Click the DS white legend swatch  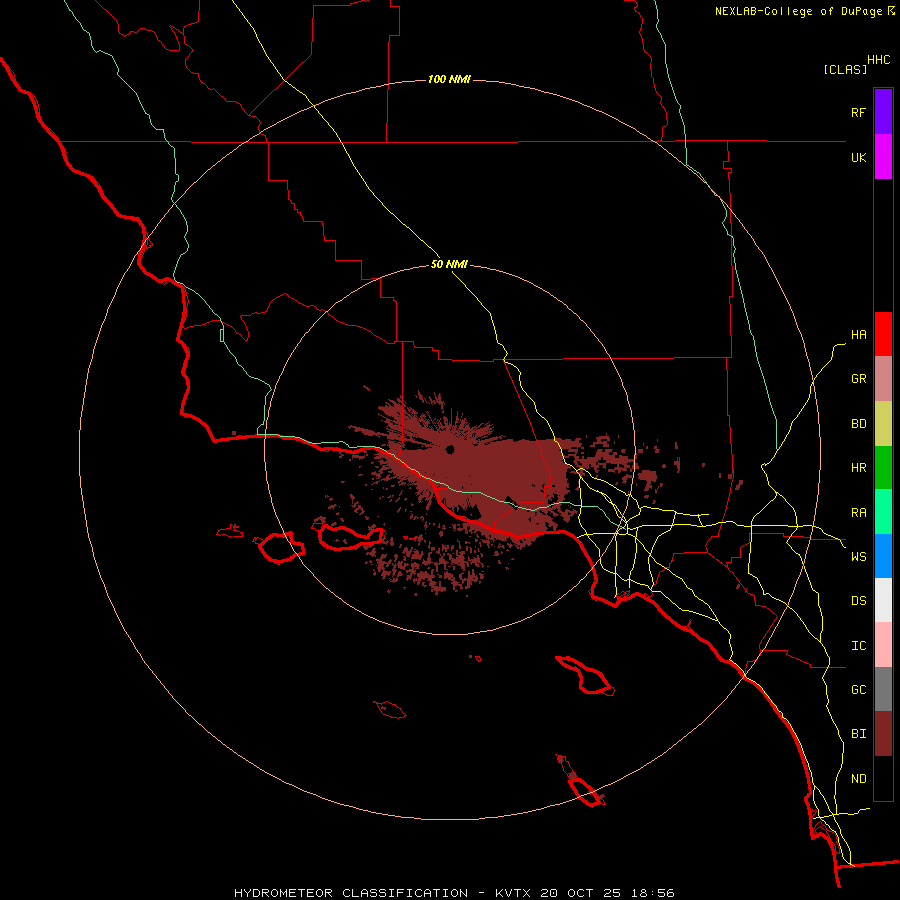tap(883, 600)
